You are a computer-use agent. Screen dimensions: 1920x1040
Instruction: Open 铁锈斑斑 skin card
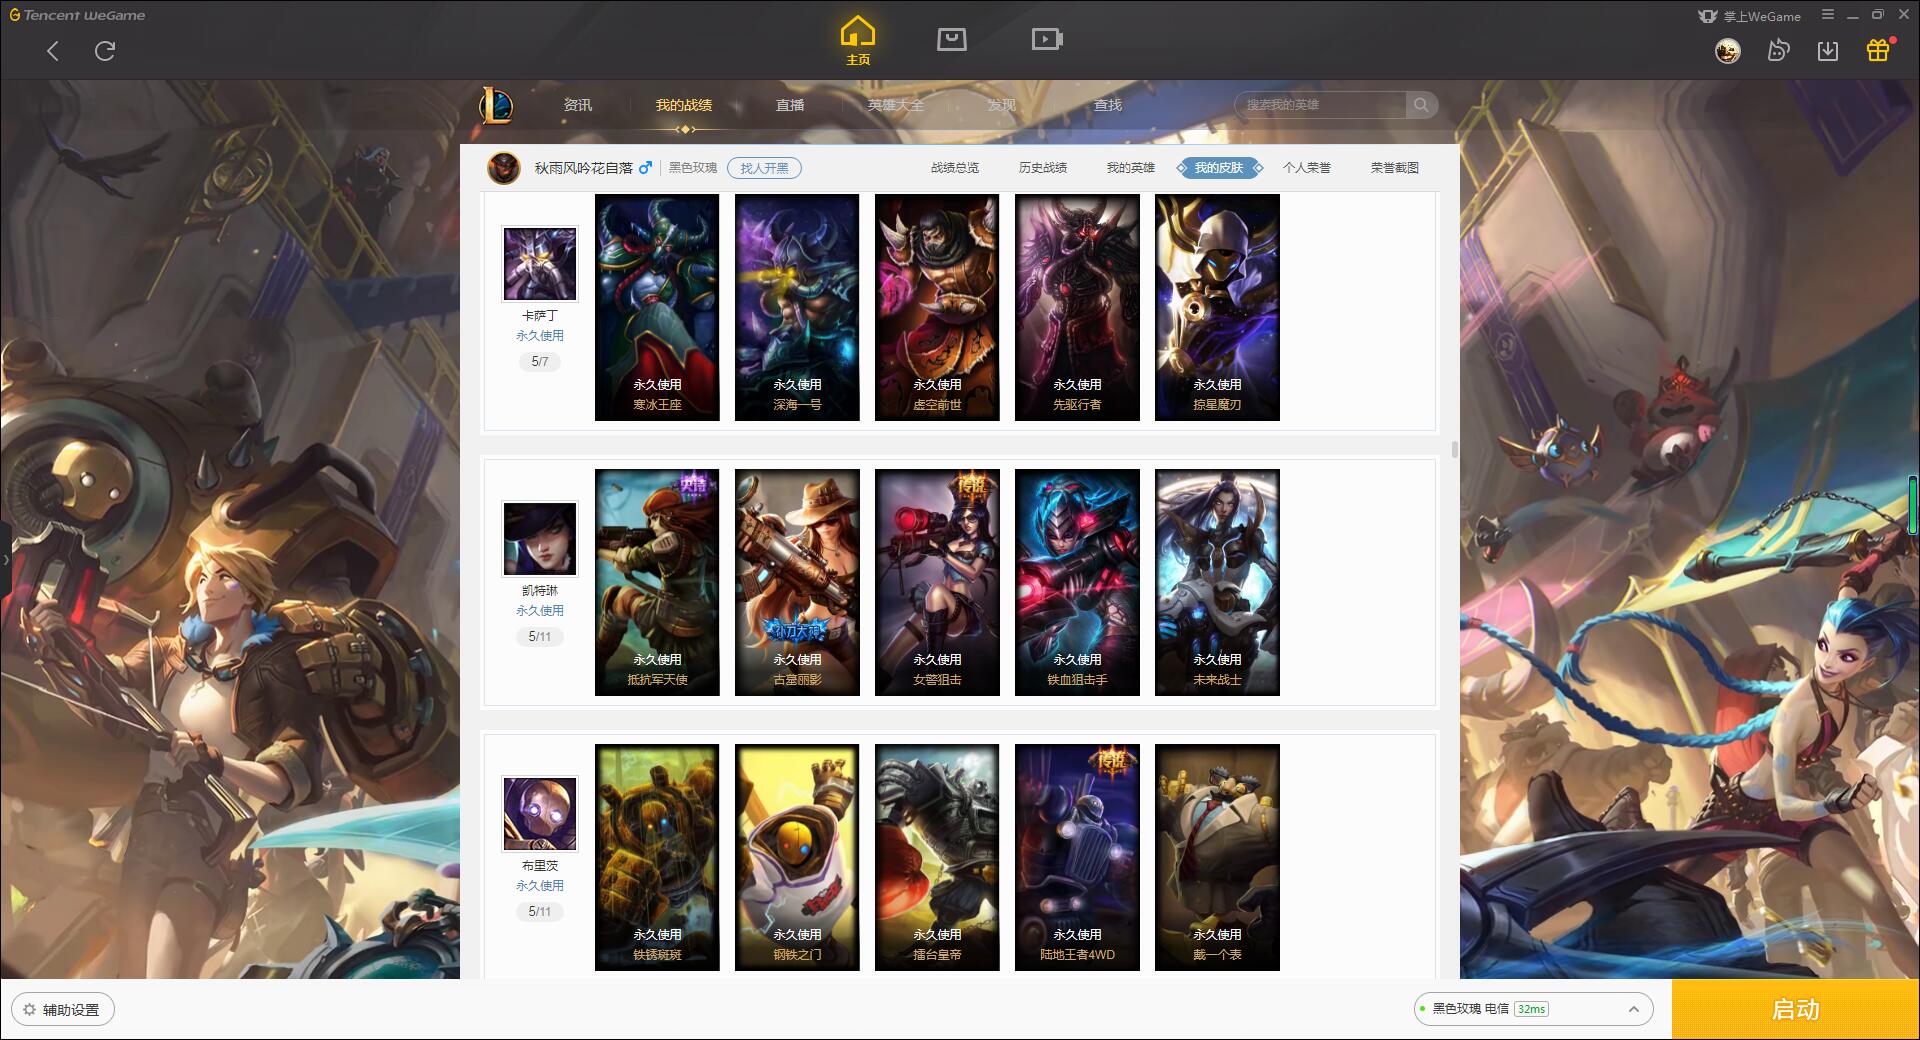[657, 857]
